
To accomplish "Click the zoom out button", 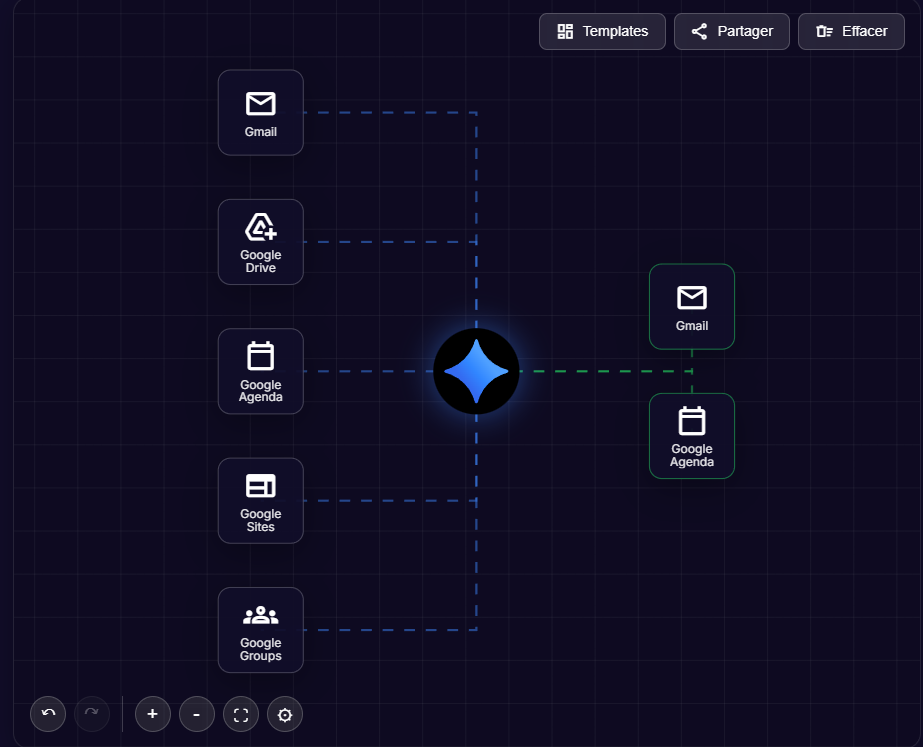I will point(196,714).
